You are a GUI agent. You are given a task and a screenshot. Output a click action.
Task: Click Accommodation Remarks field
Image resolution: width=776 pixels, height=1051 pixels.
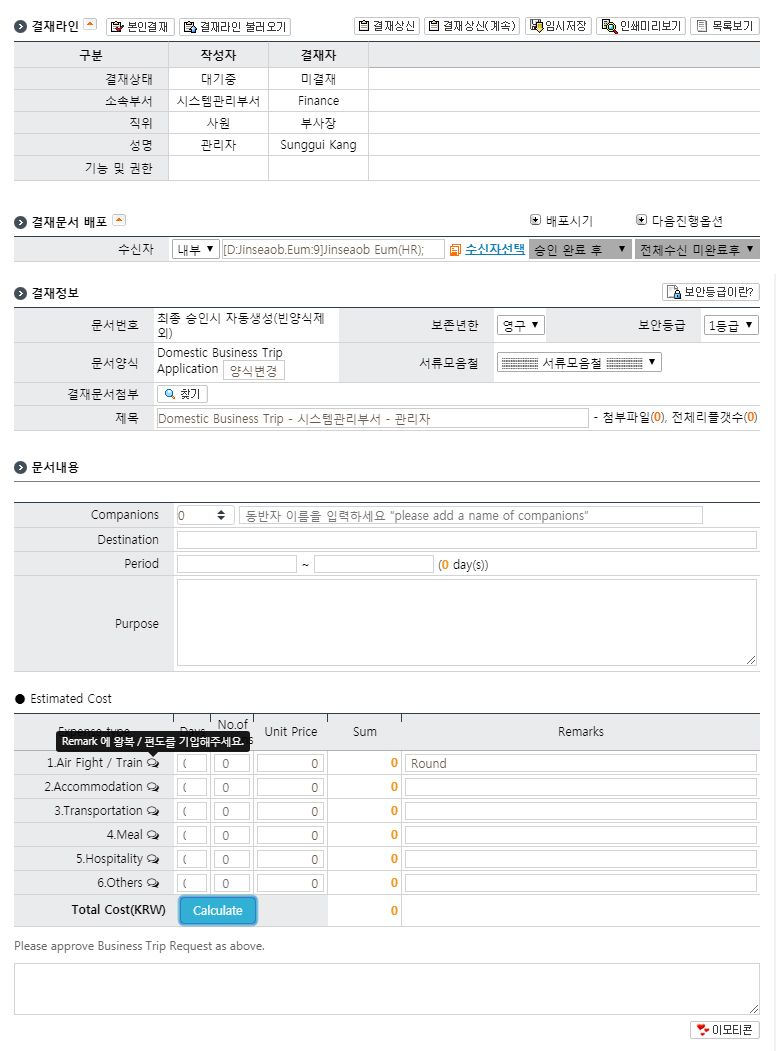pyautogui.click(x=580, y=788)
